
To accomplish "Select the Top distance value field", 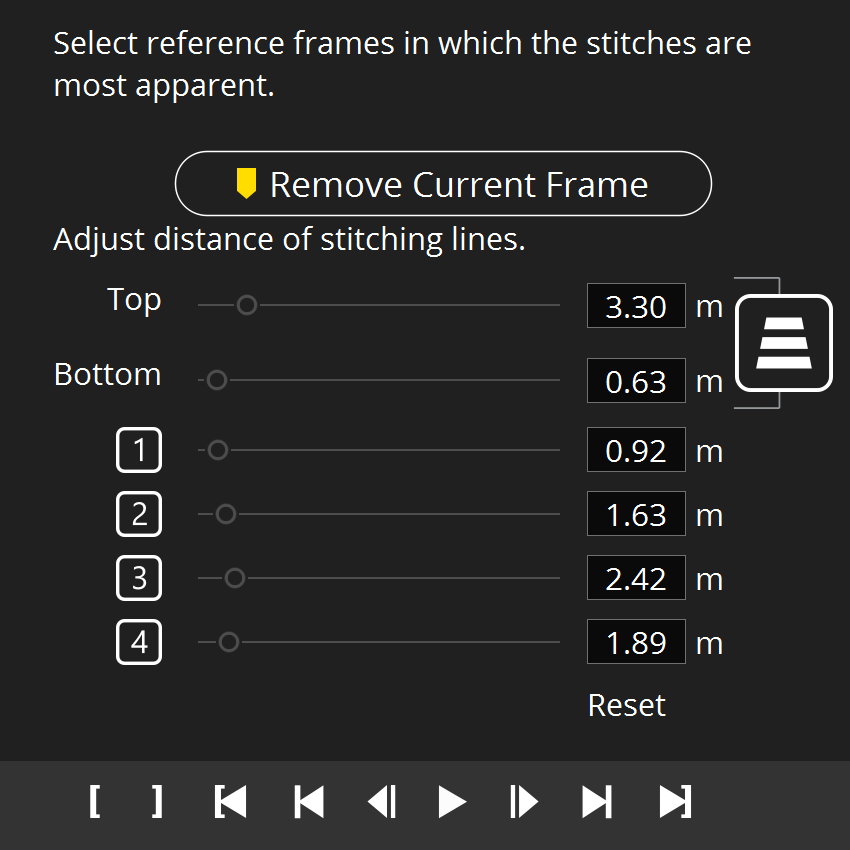I will (636, 306).
